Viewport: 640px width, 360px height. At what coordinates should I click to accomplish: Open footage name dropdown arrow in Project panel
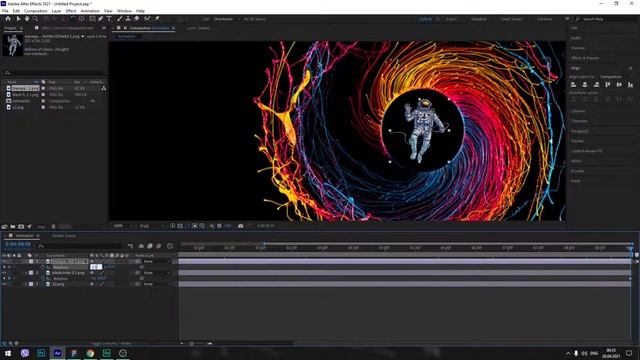[x=82, y=36]
